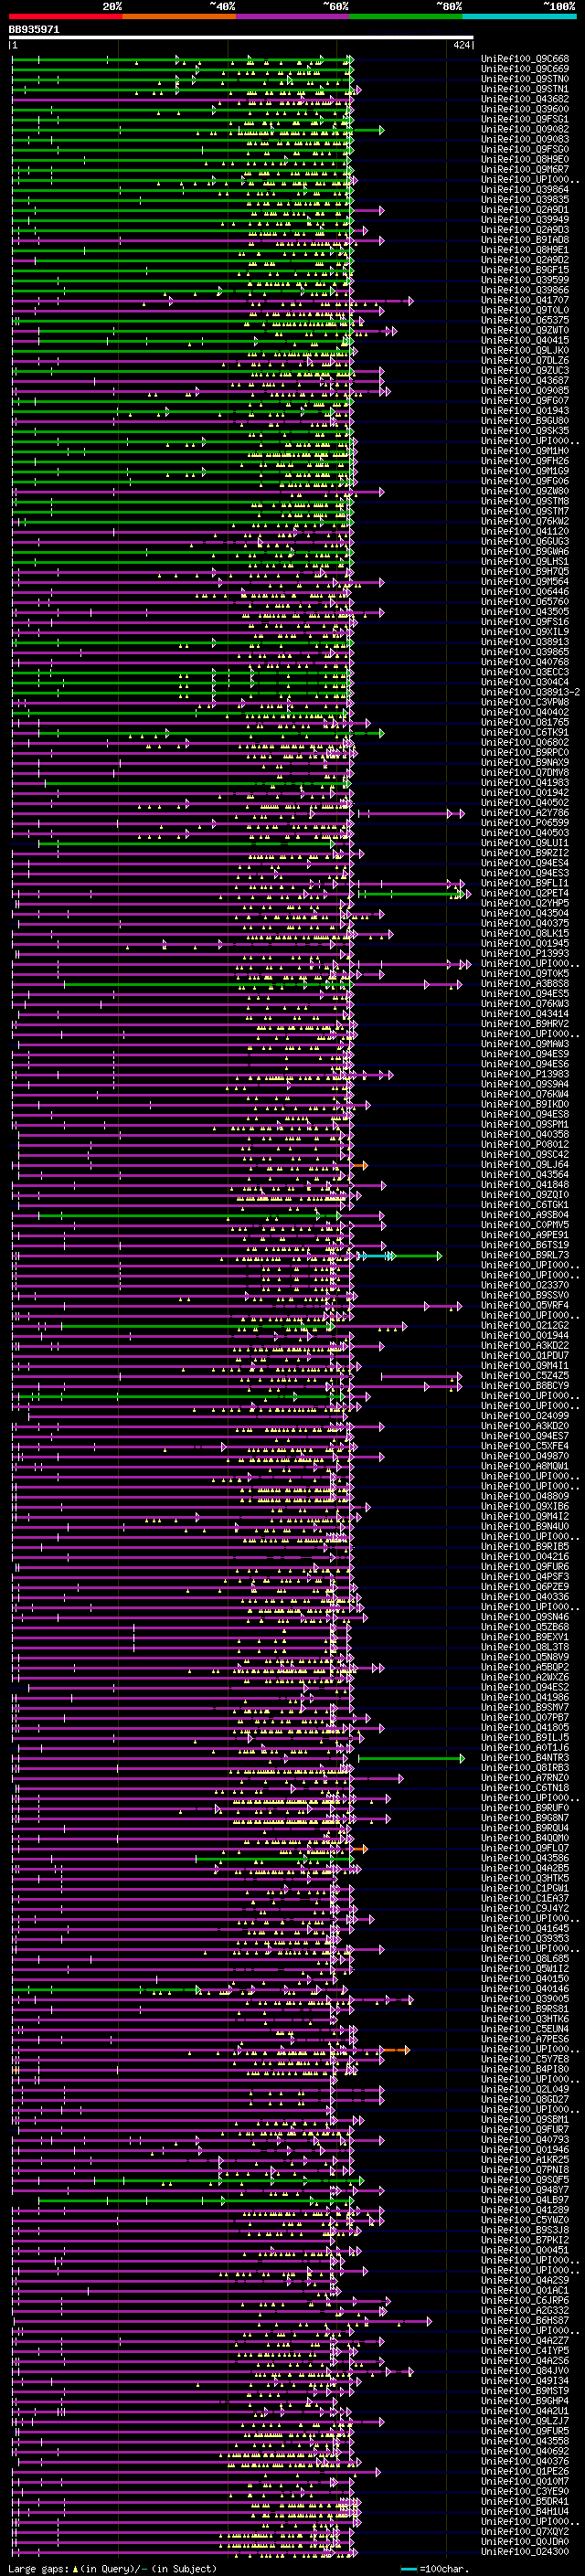585x2576 pixels.
Task: Open the UniRef100_Q9ZWT0 hit
Action: (x=525, y=330)
